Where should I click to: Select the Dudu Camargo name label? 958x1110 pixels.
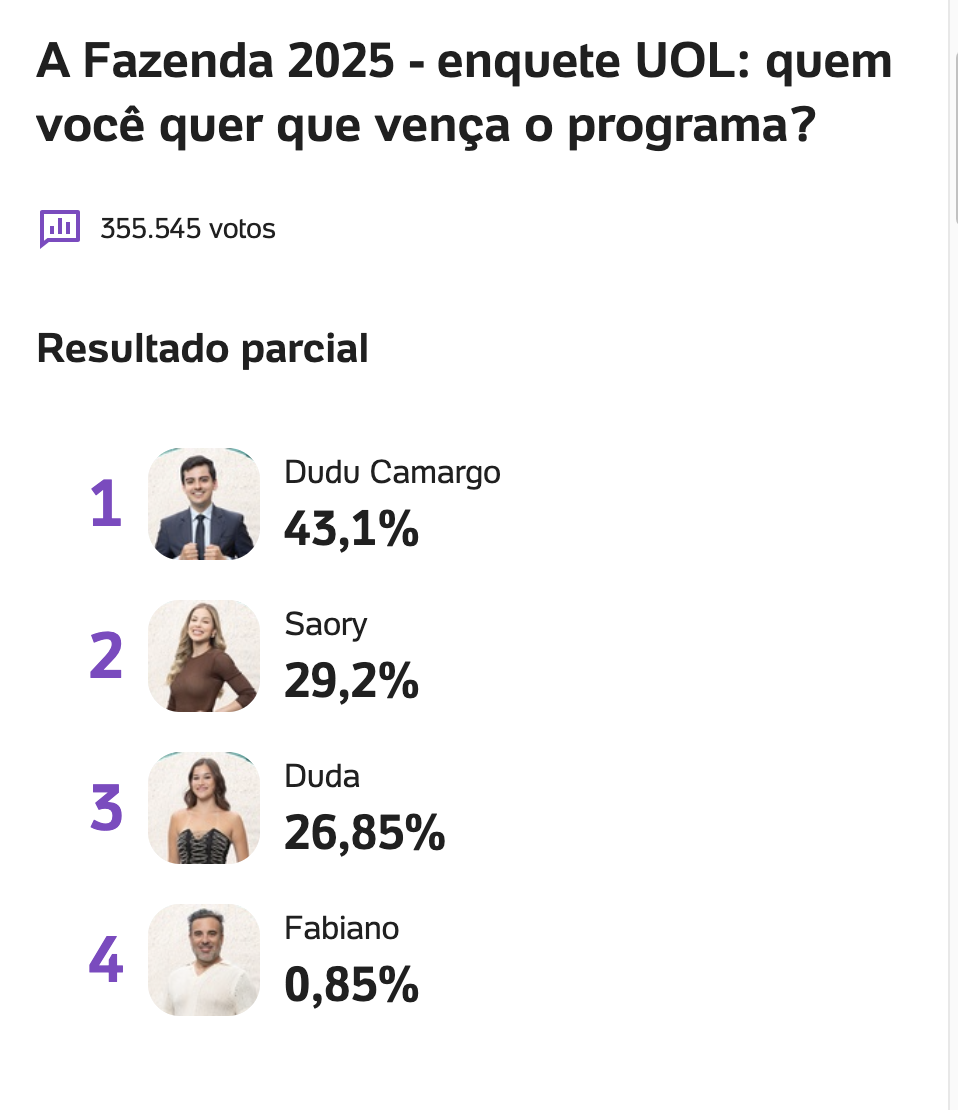pos(392,472)
